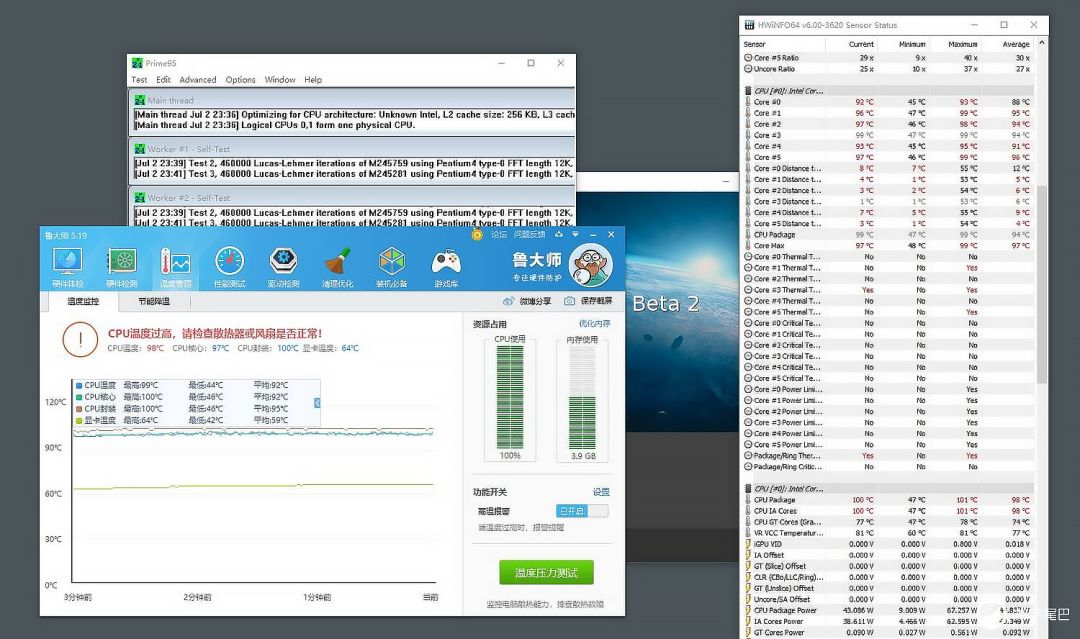This screenshot has height=639, width=1080.
Task: Select Uncore Ratio row in HWiNFO
Action: click(x=887, y=69)
